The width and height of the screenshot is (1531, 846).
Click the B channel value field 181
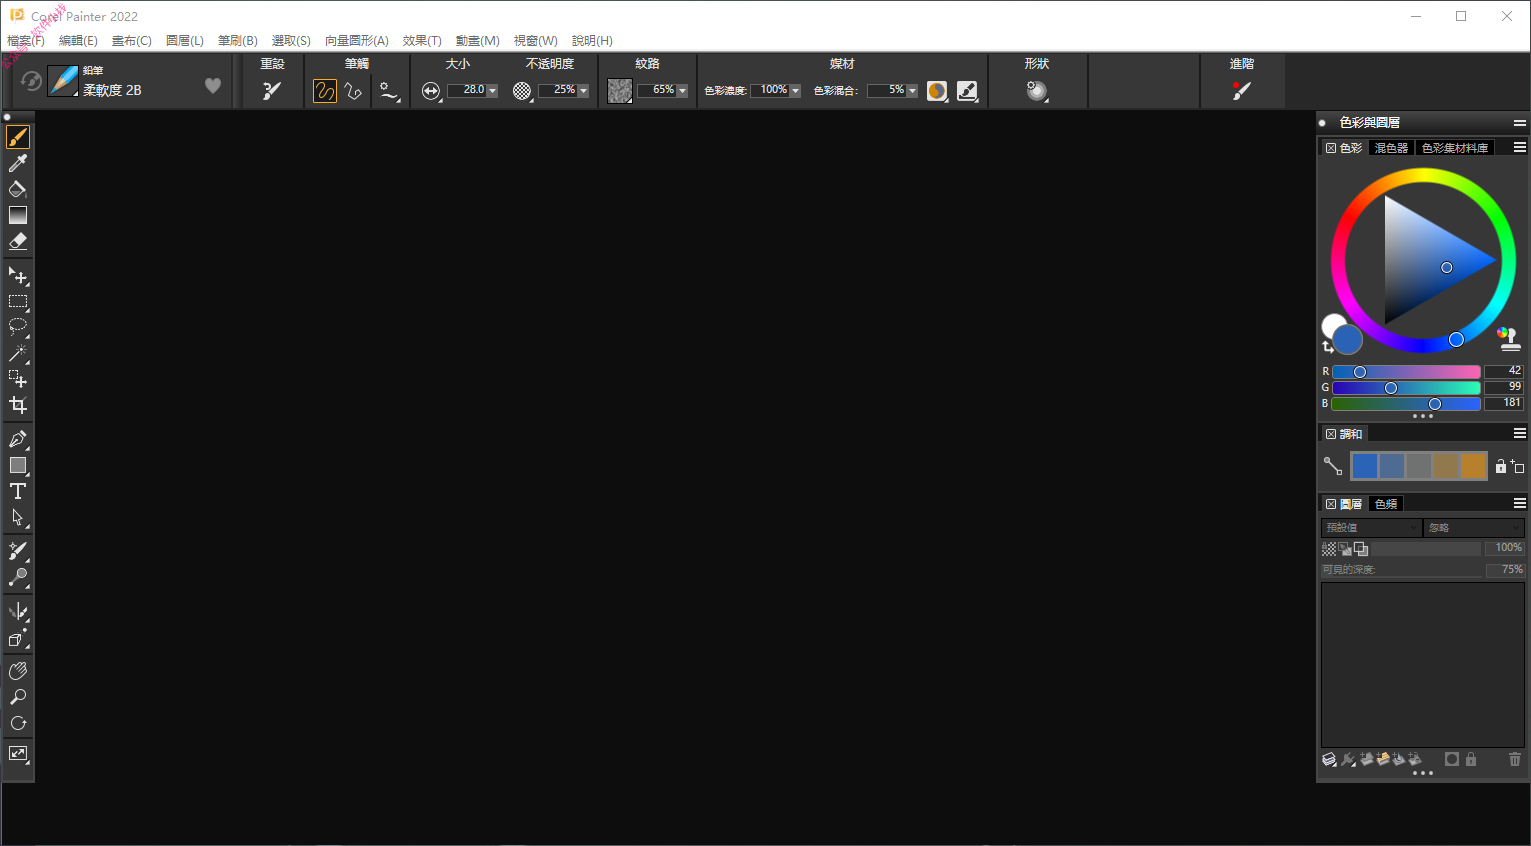pyautogui.click(x=1504, y=403)
